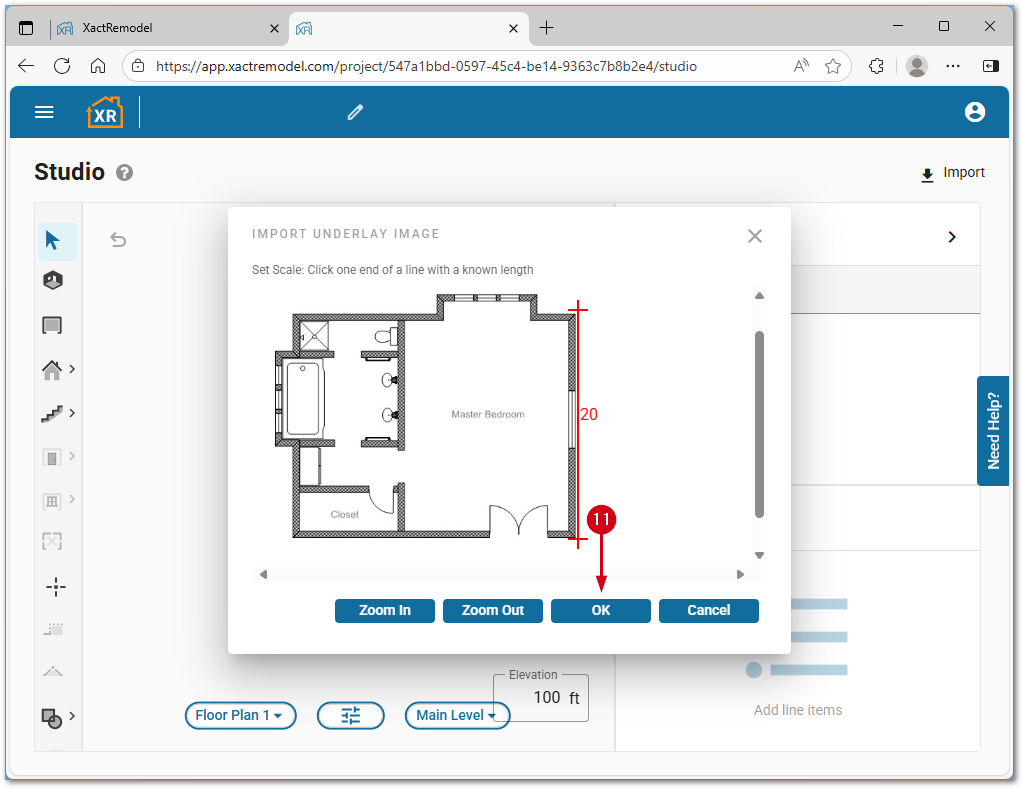
Task: Click the 3D view cube icon
Action: click(x=53, y=281)
